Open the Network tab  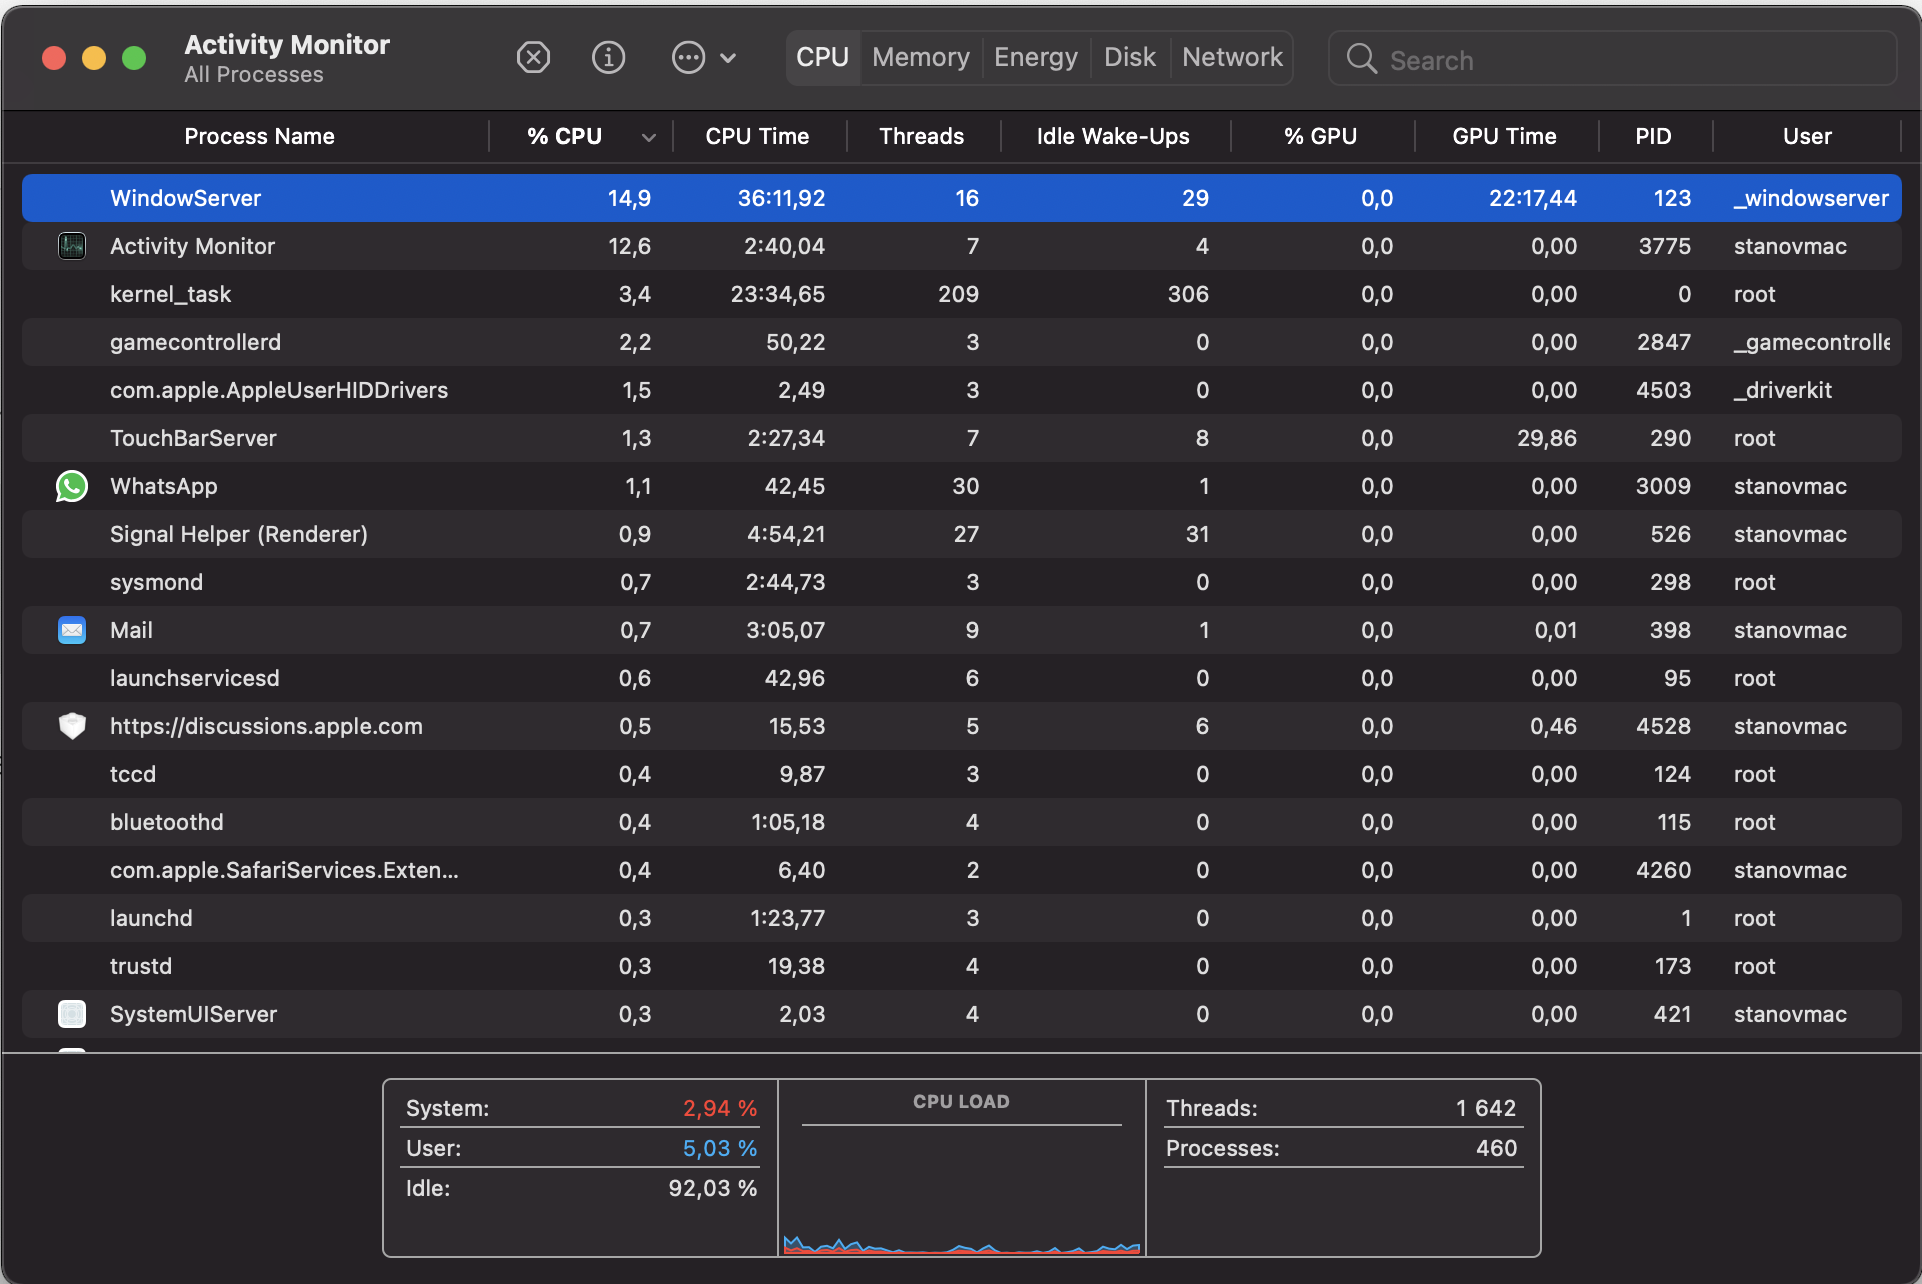(x=1232, y=58)
